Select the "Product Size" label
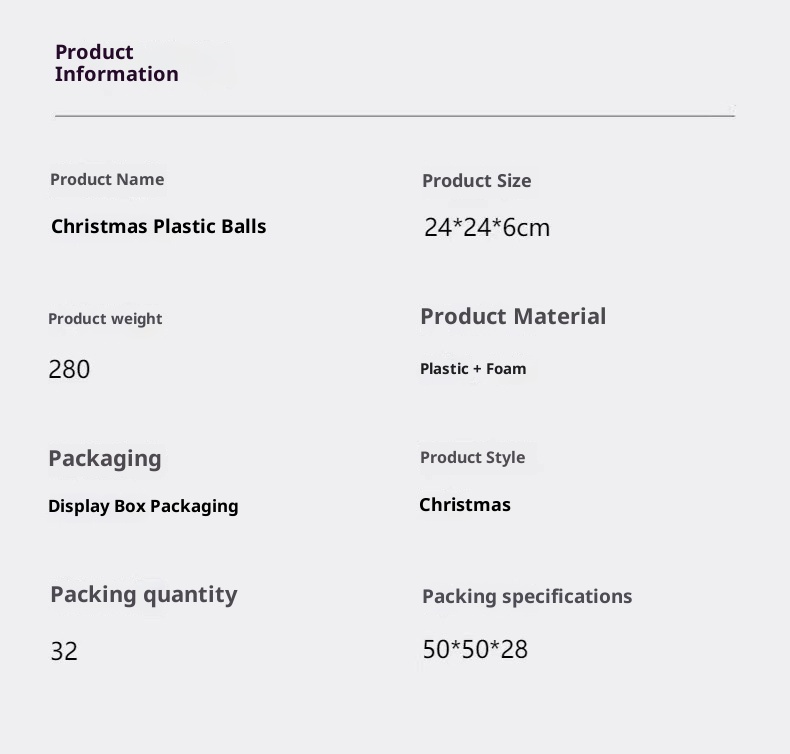The width and height of the screenshot is (790, 754). (476, 181)
